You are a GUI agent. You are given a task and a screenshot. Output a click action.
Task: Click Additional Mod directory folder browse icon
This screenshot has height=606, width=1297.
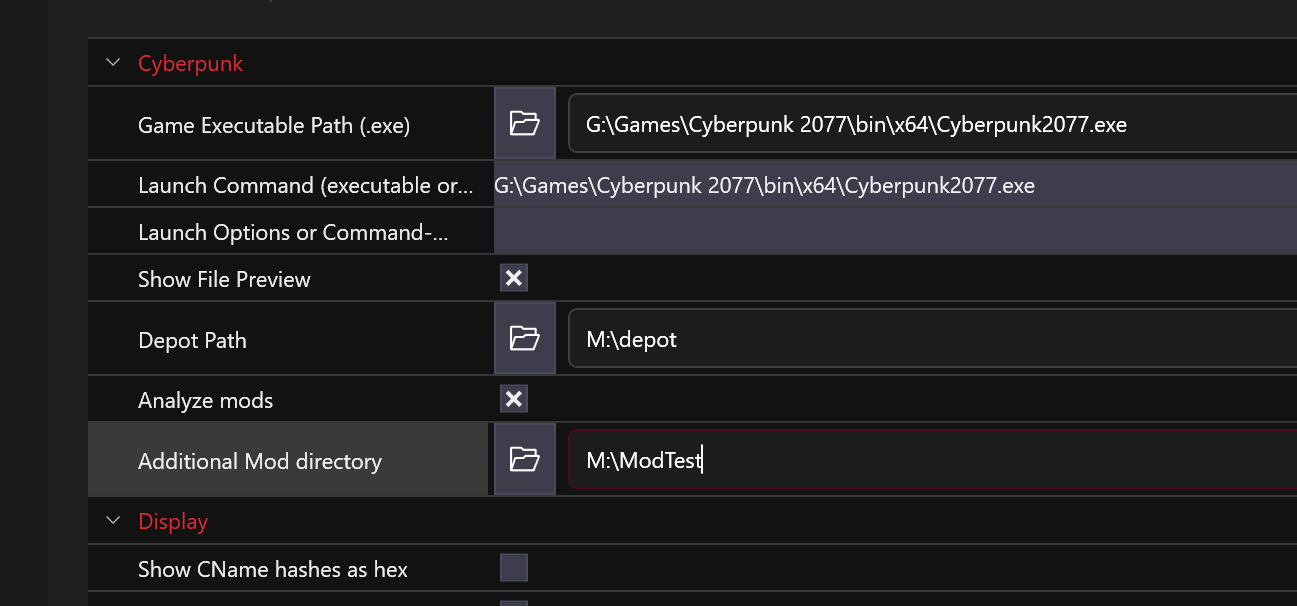pyautogui.click(x=525, y=459)
